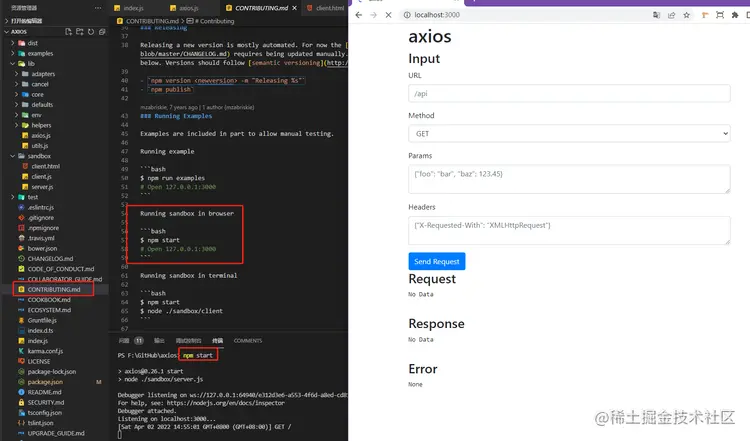
Task: Open Gruntfile.js file
Action: [42, 320]
